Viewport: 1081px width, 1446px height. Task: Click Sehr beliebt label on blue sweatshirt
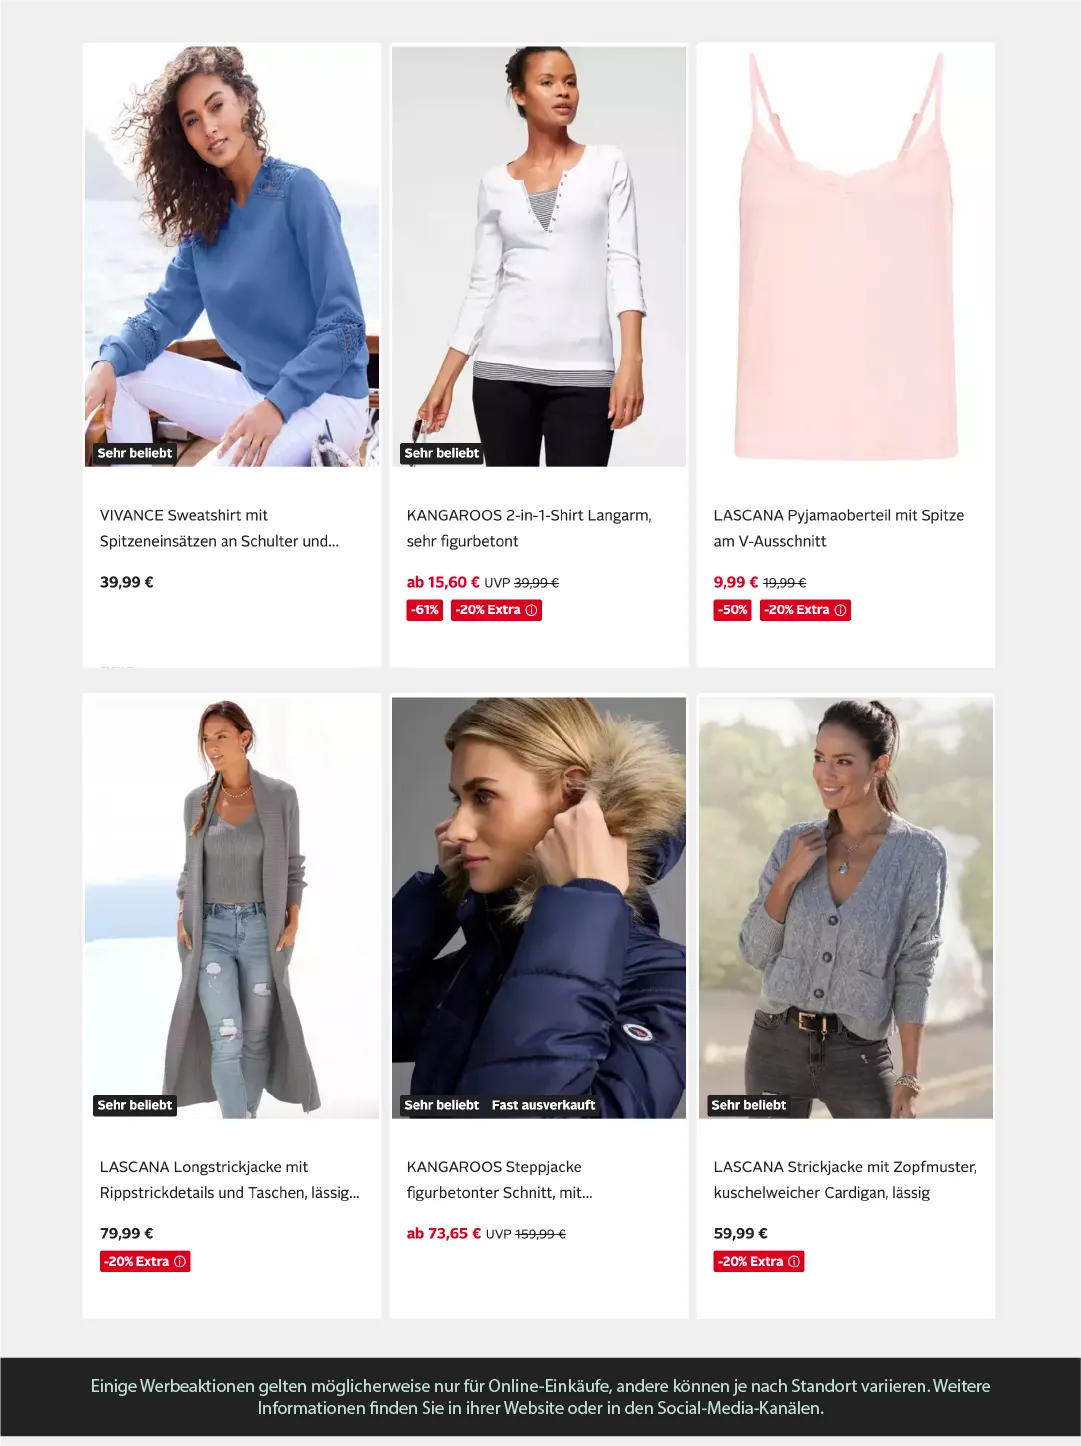[x=135, y=453]
